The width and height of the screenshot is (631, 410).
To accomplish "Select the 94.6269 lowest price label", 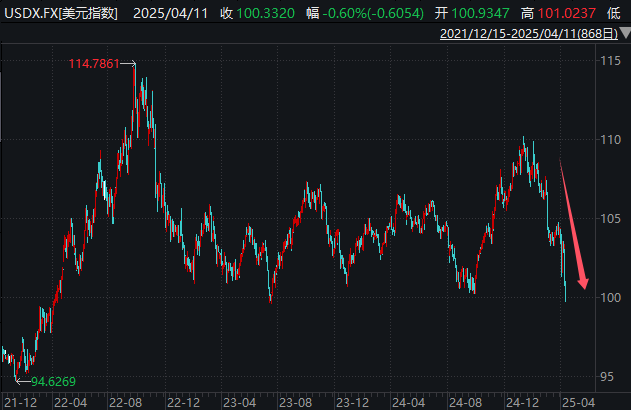I will (x=55, y=381).
